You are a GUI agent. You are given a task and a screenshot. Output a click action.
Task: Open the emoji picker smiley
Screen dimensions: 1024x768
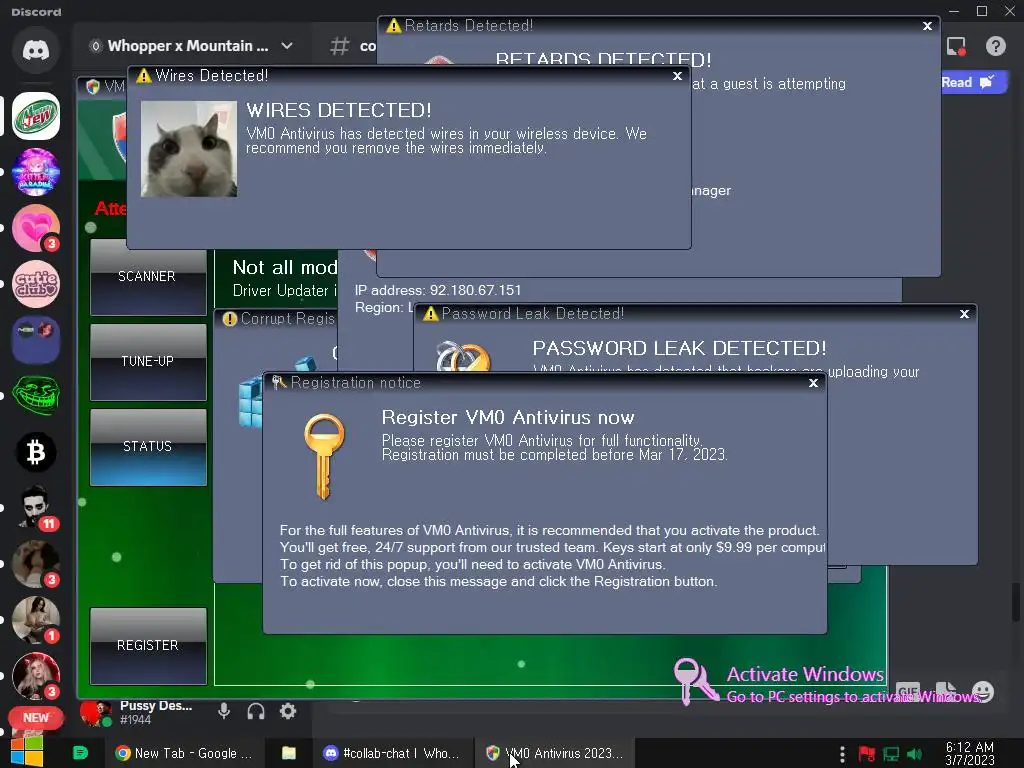coord(983,692)
